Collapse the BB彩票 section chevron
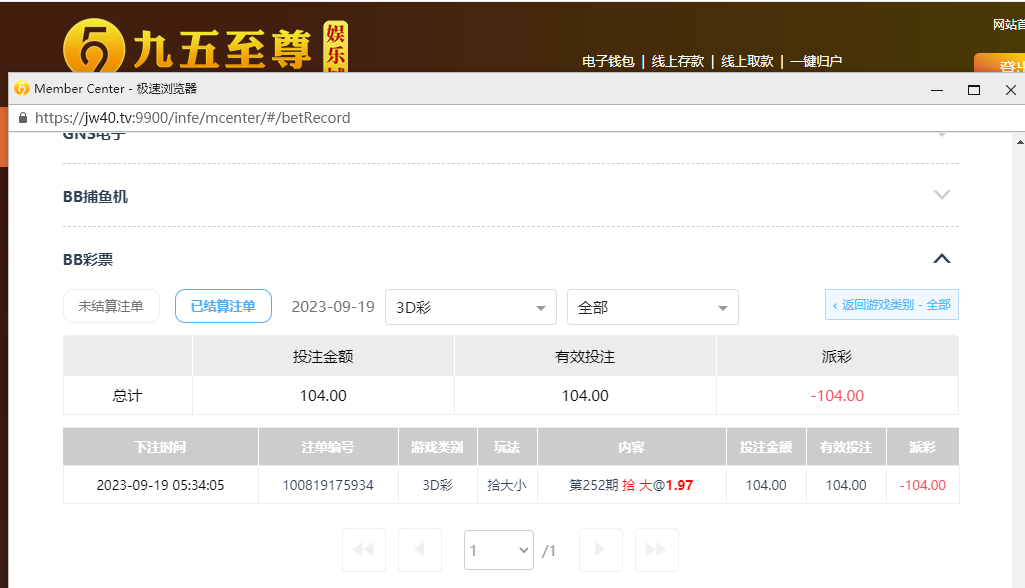Image resolution: width=1025 pixels, height=588 pixels. tap(941, 259)
